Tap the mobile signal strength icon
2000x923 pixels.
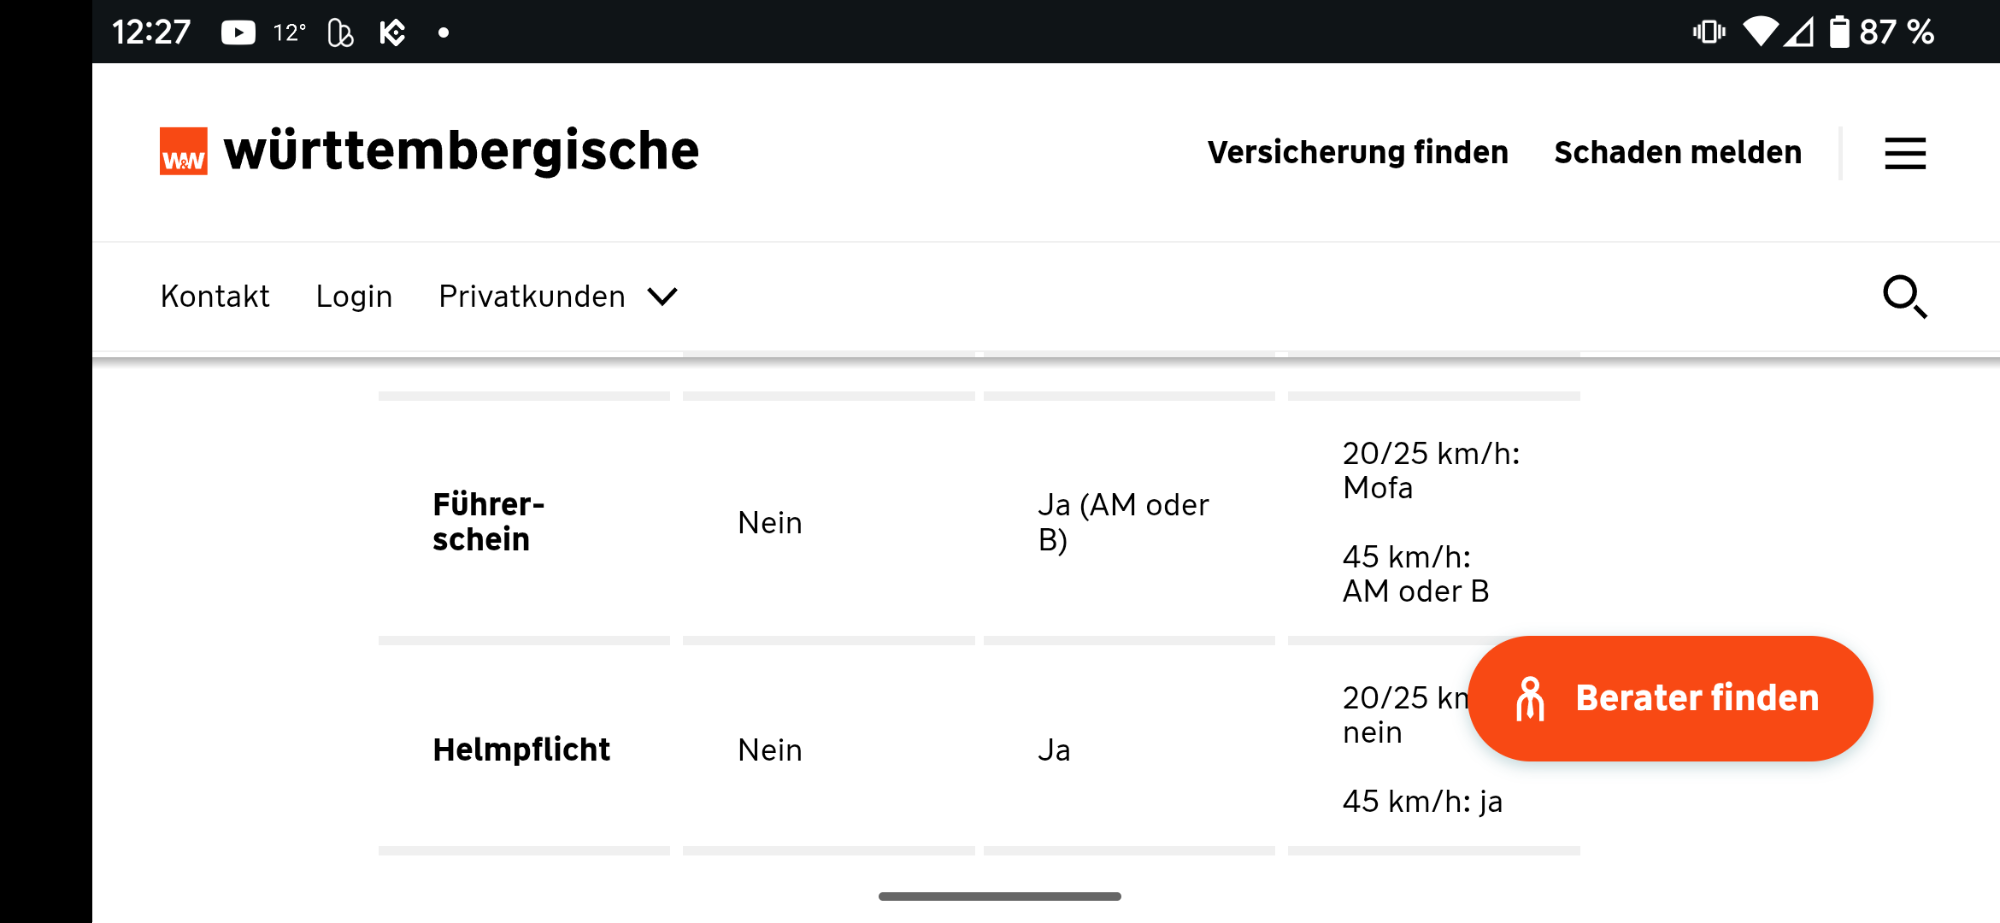coord(1800,33)
